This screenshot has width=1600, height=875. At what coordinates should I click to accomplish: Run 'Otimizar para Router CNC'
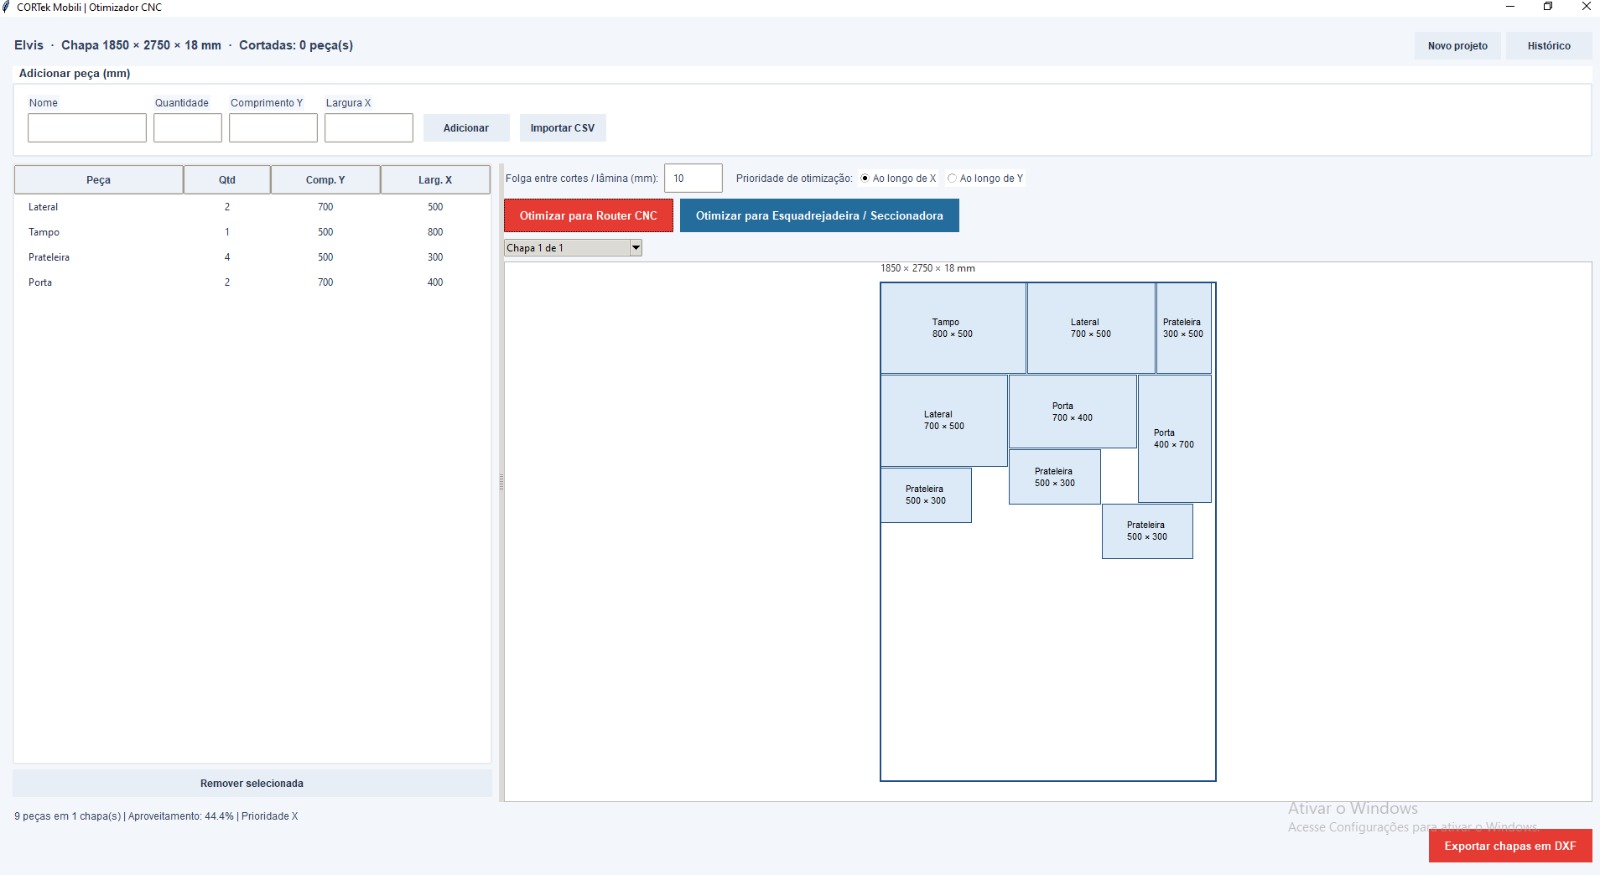pyautogui.click(x=588, y=216)
